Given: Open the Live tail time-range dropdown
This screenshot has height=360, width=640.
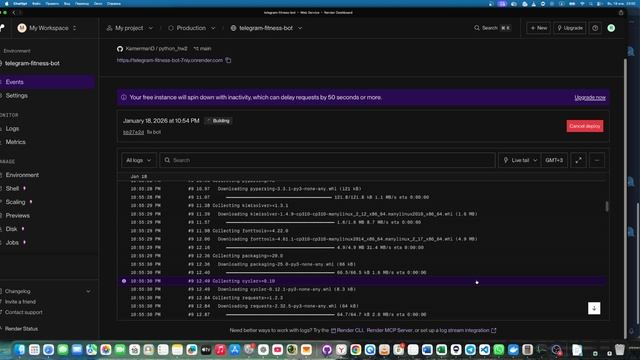Looking at the screenshot, I should pos(520,160).
